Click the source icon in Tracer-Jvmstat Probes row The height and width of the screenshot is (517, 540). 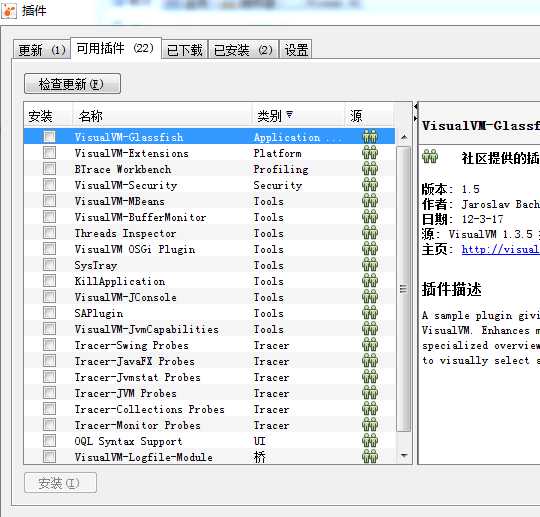click(370, 376)
